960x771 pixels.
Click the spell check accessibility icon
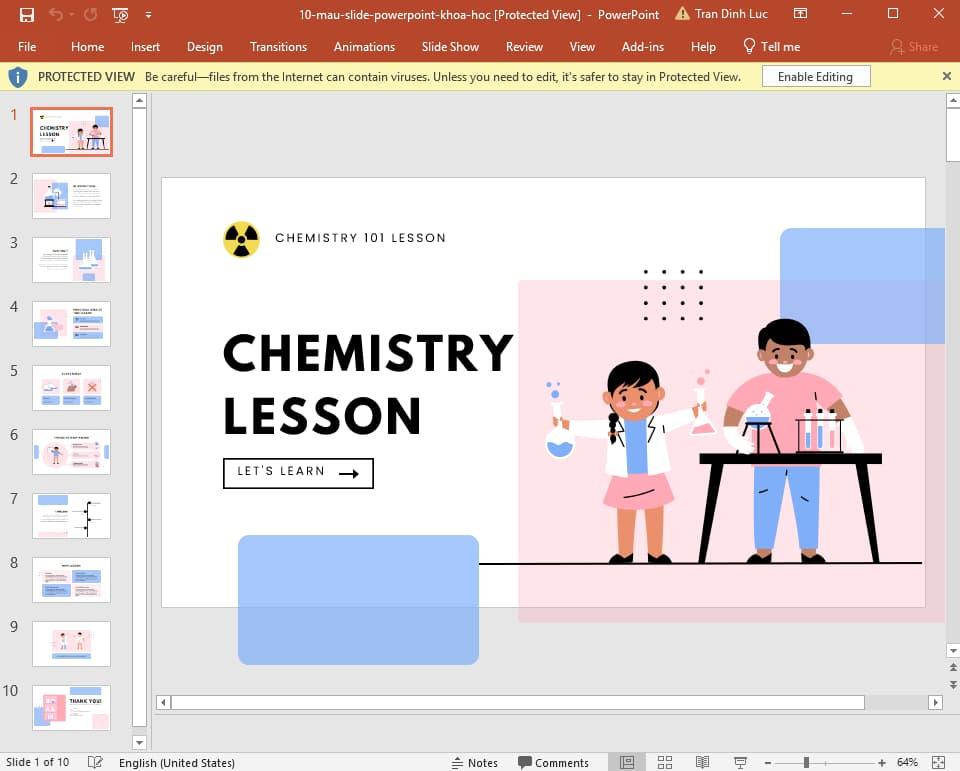(95, 762)
